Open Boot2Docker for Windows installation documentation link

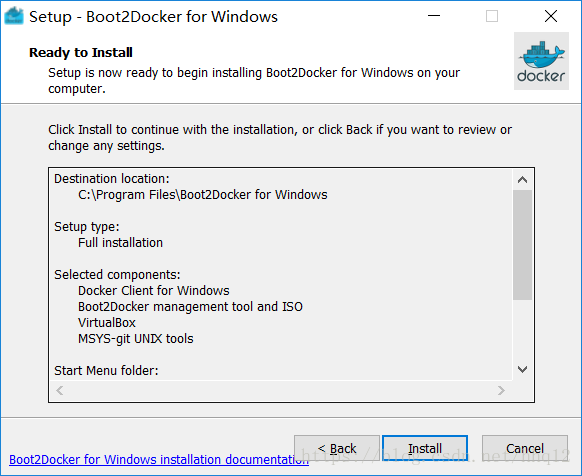click(159, 460)
